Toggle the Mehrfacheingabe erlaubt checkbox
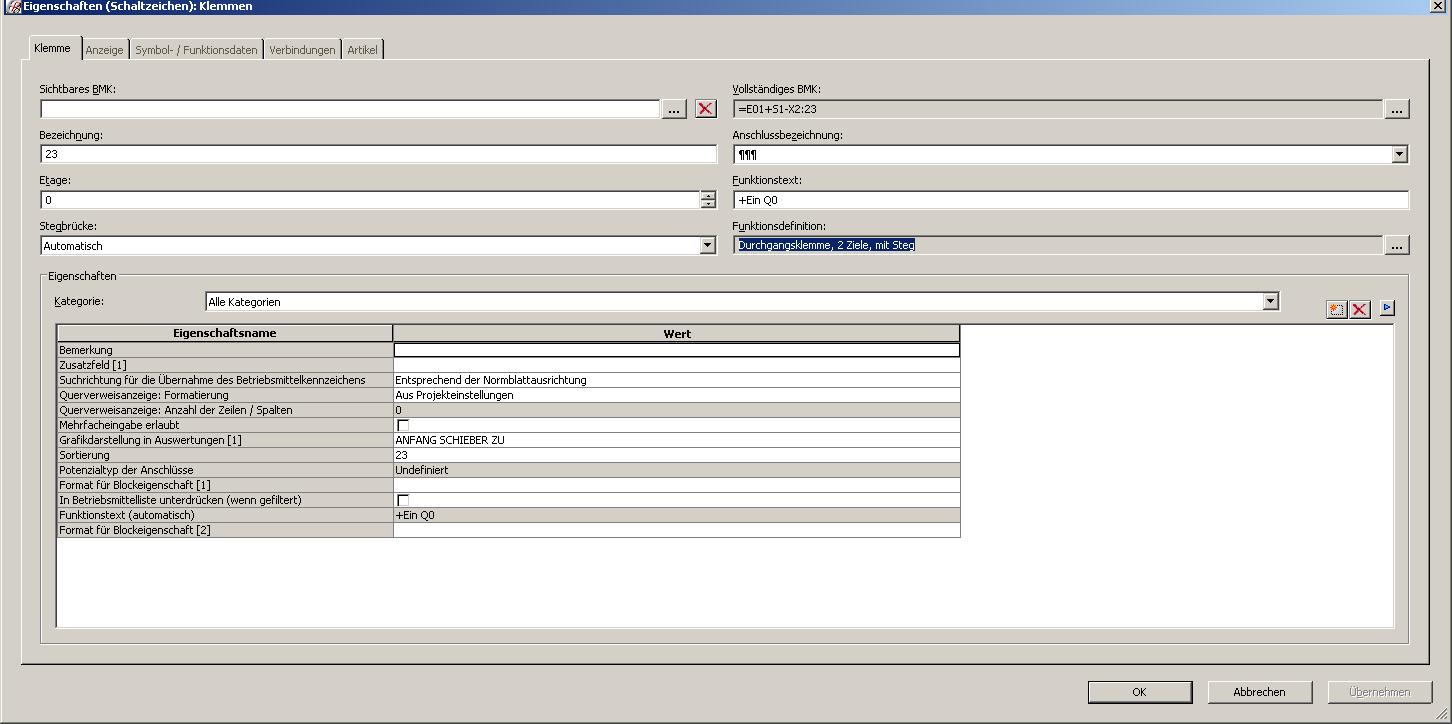 pos(403,425)
